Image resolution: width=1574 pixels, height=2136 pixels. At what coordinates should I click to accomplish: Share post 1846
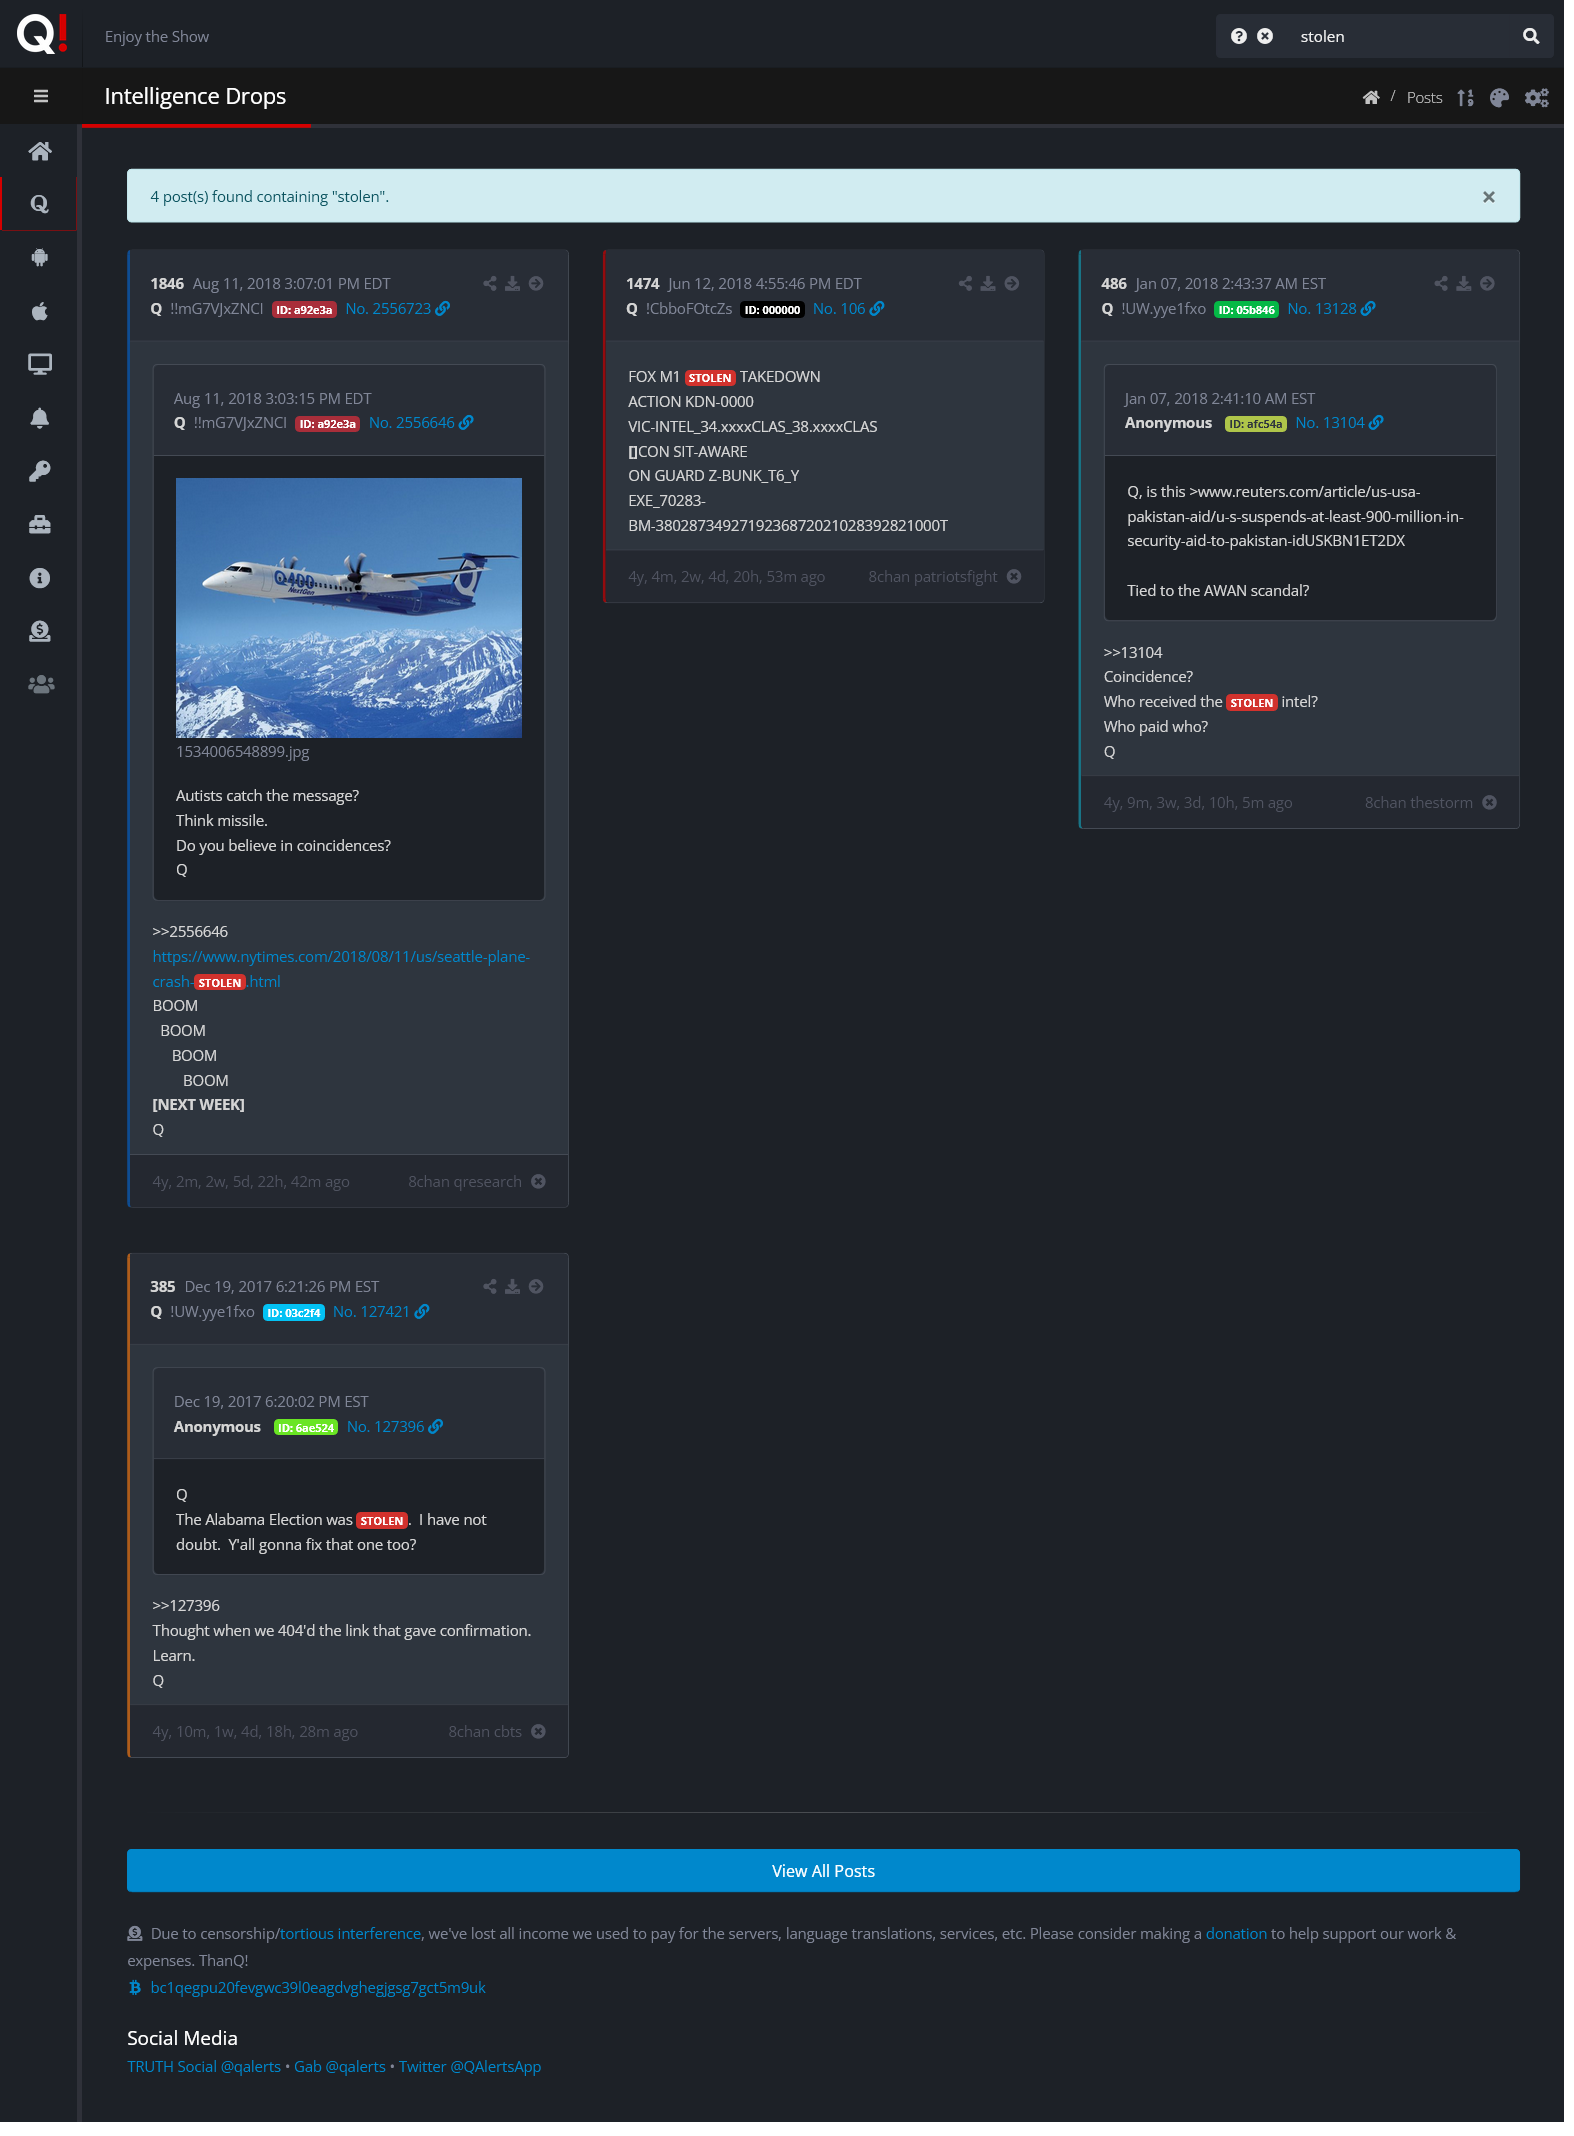pyautogui.click(x=490, y=284)
